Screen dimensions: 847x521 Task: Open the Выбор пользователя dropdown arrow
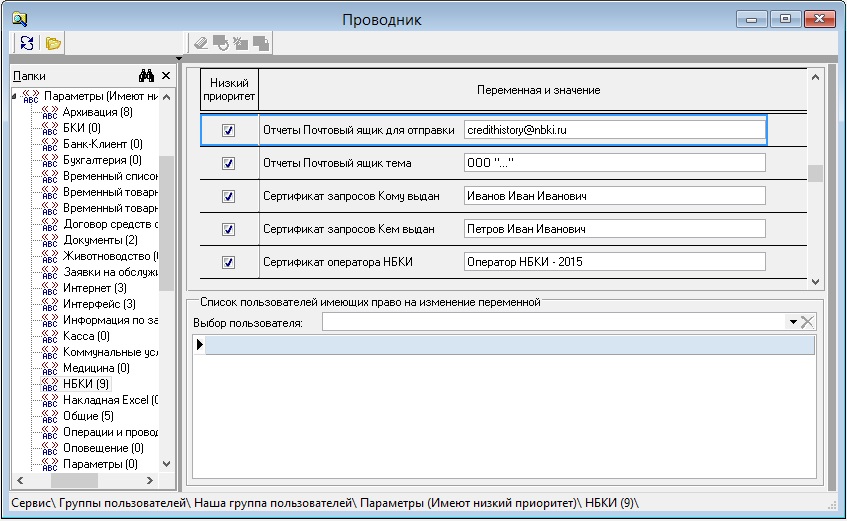793,322
